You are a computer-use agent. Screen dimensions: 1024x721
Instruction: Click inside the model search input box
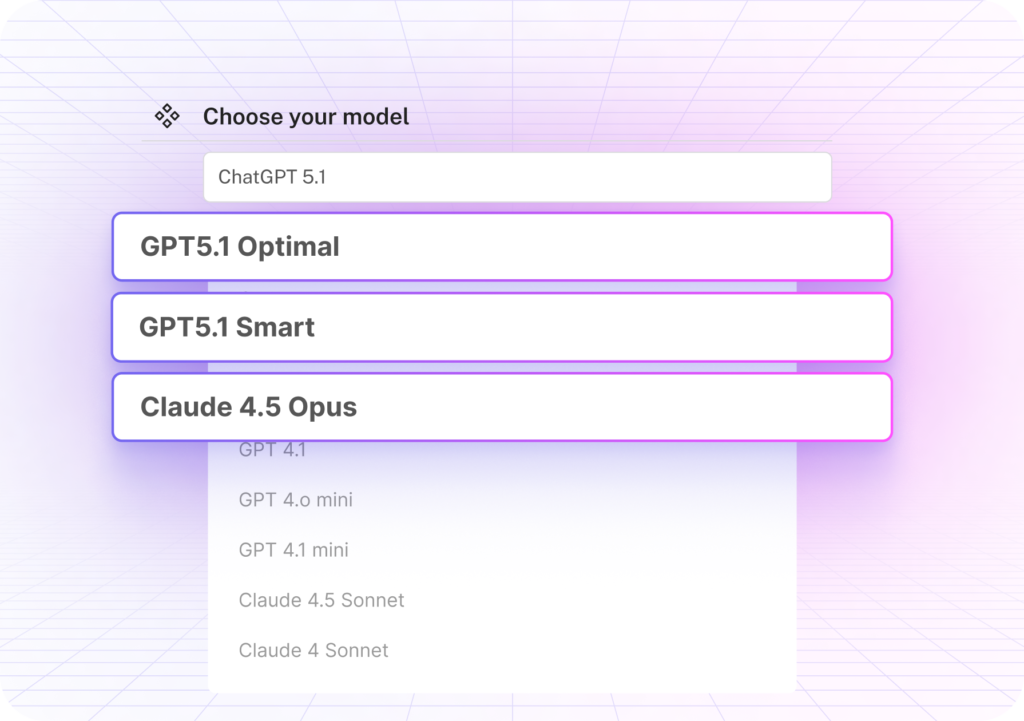[x=516, y=177]
